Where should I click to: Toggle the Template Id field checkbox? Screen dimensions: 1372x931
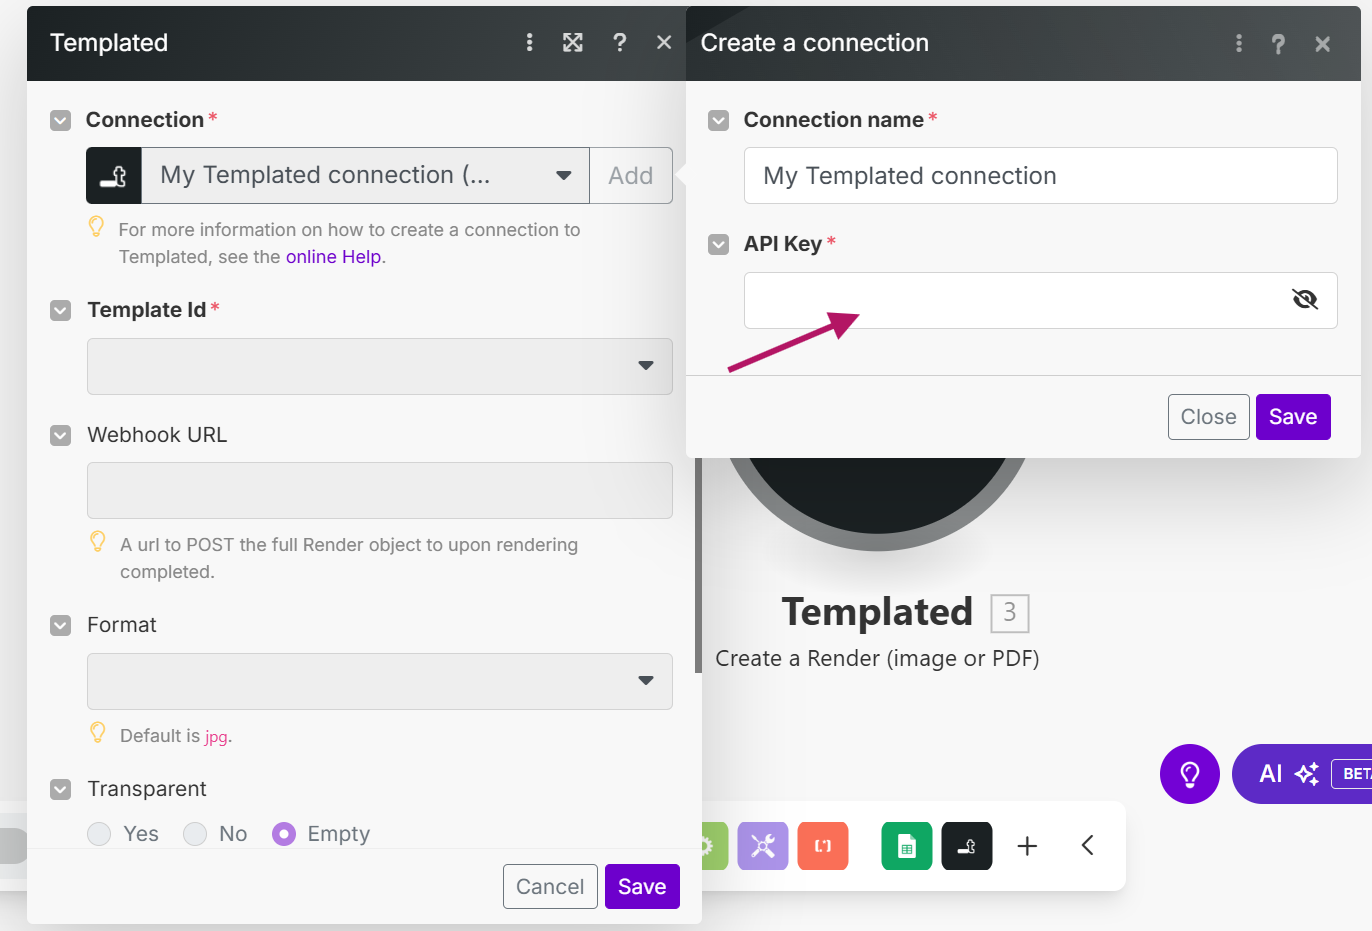tap(61, 310)
